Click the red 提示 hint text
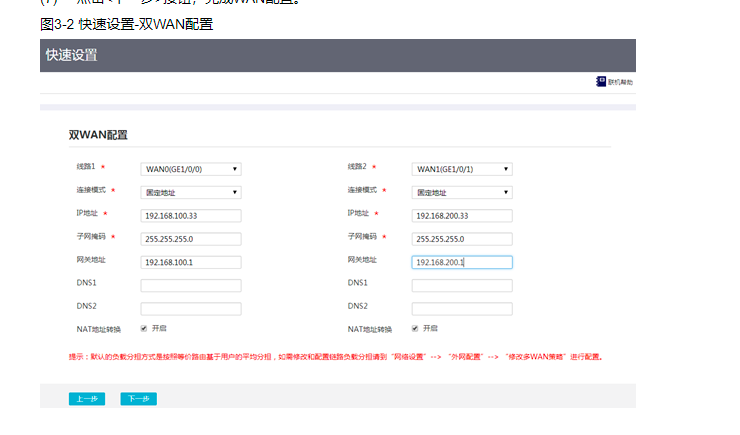 [x=336, y=357]
